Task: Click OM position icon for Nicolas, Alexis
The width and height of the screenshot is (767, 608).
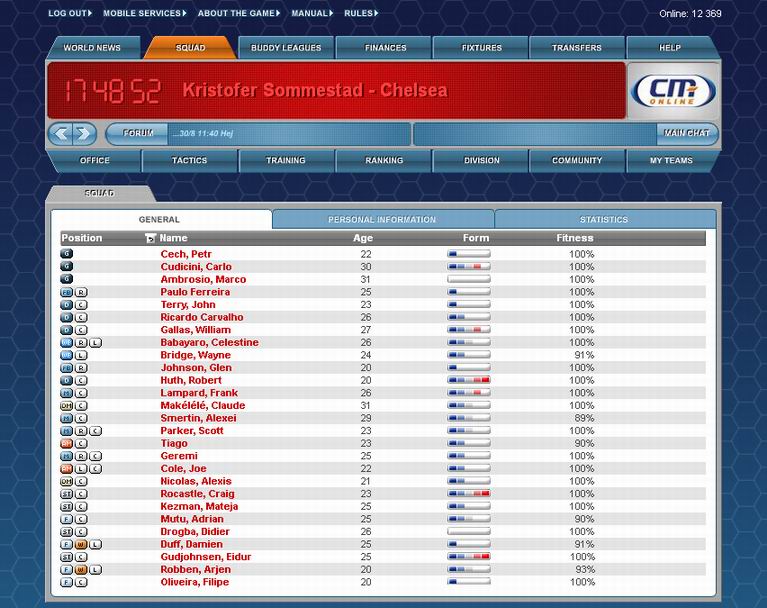Action: coord(67,481)
